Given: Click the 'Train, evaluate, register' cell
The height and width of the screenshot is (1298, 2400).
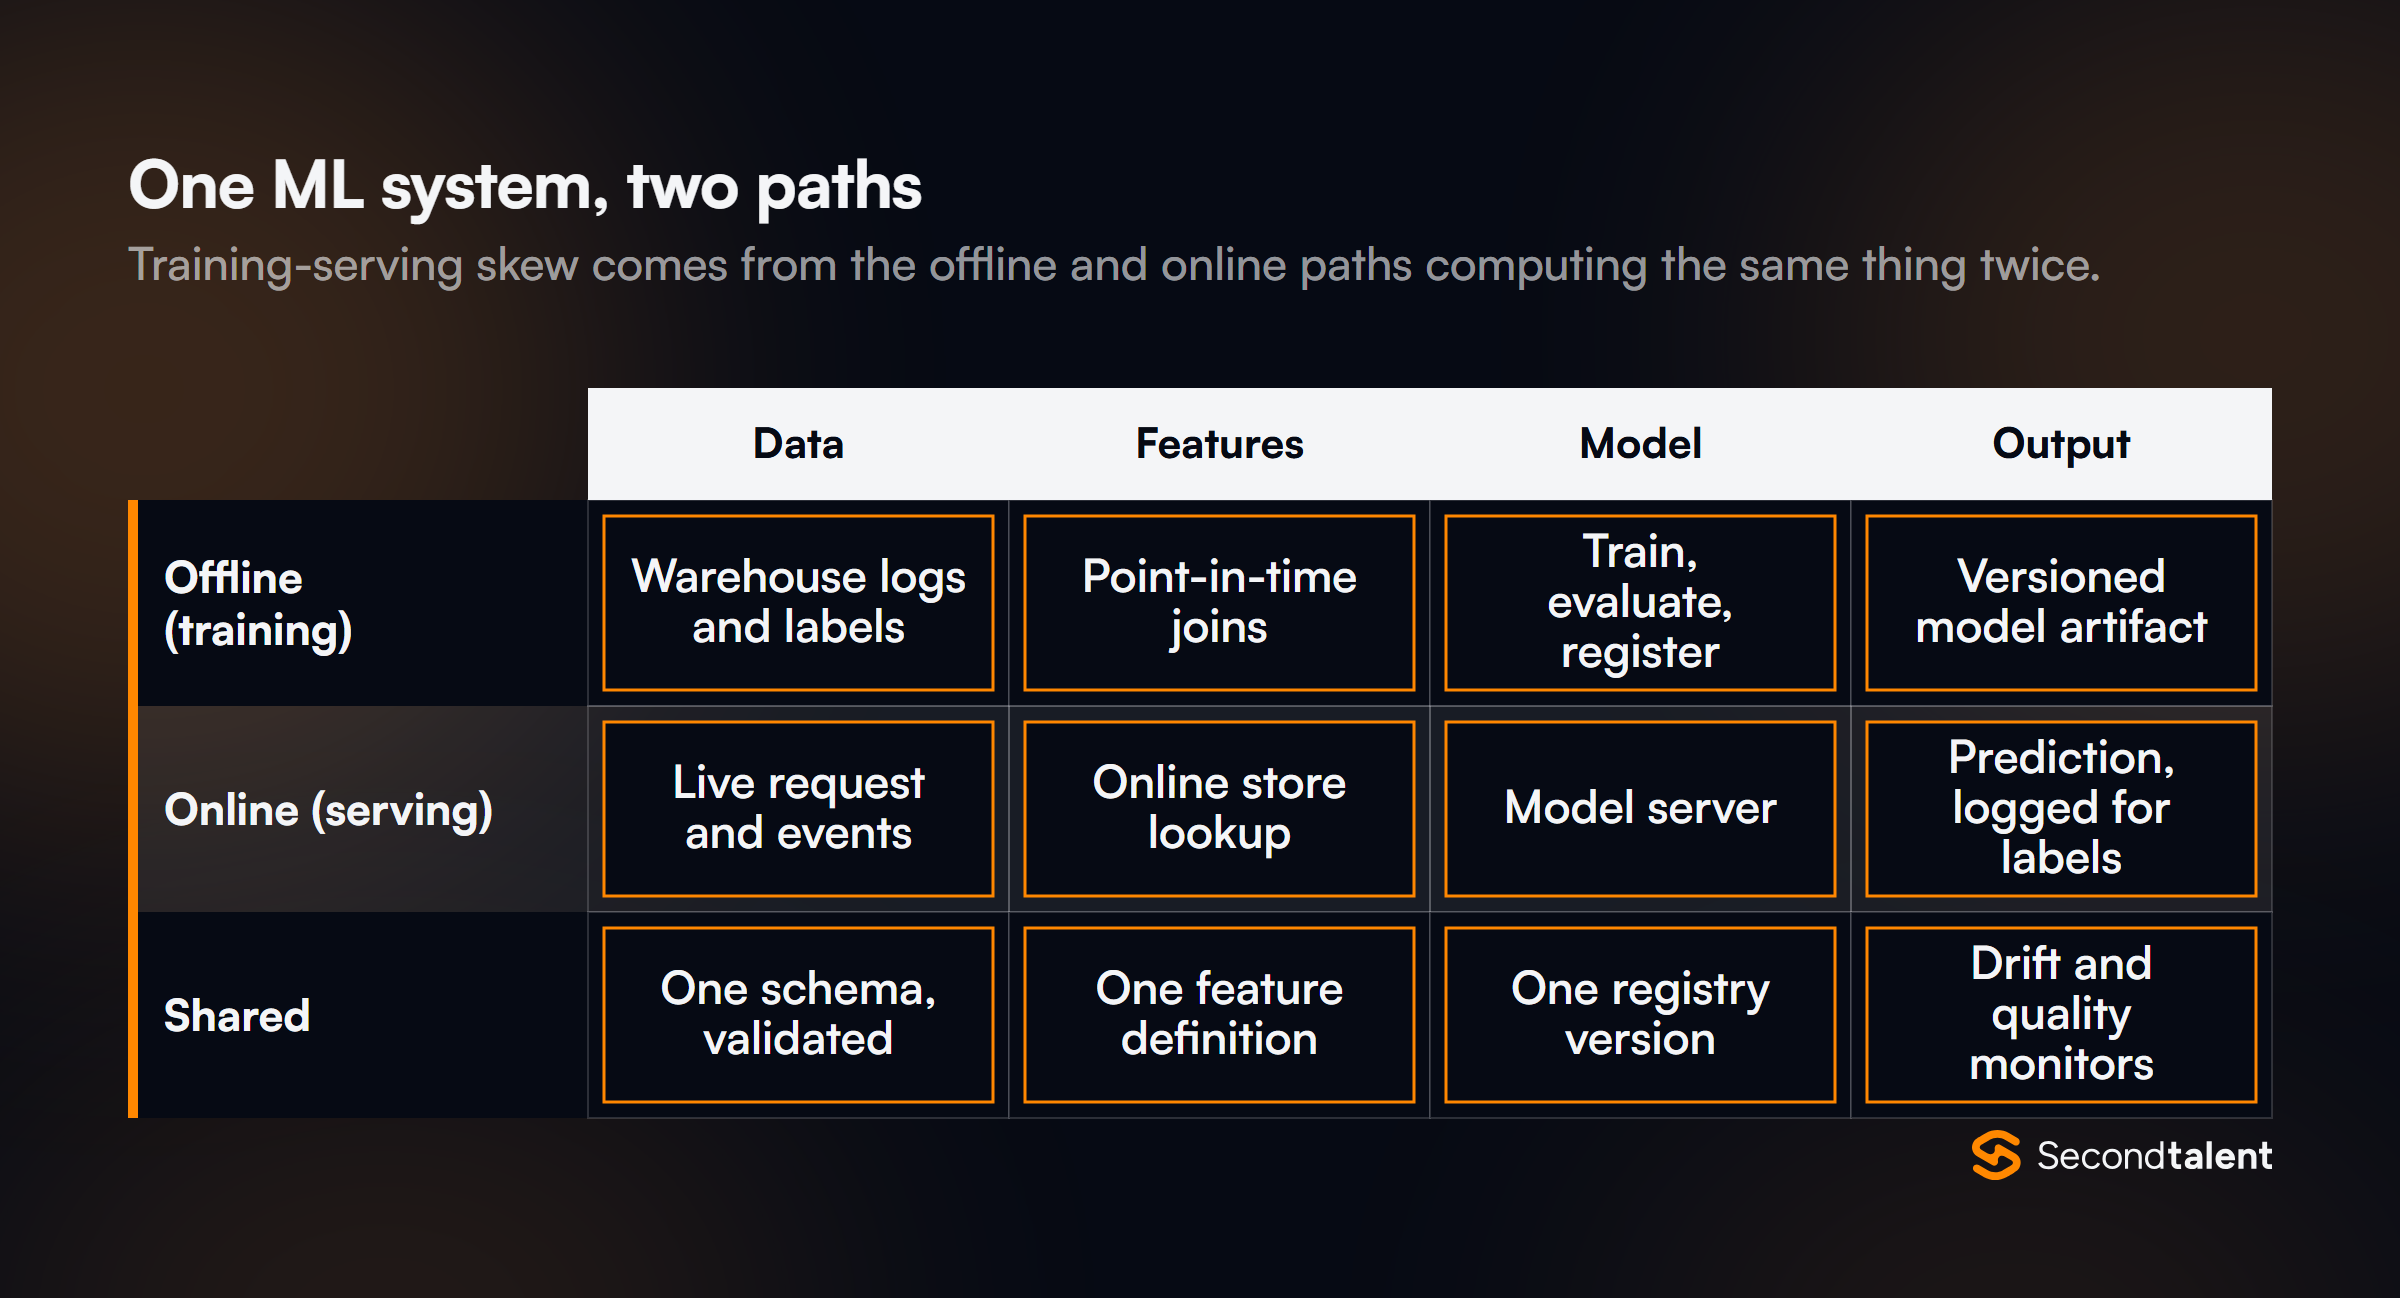Looking at the screenshot, I should [1640, 603].
